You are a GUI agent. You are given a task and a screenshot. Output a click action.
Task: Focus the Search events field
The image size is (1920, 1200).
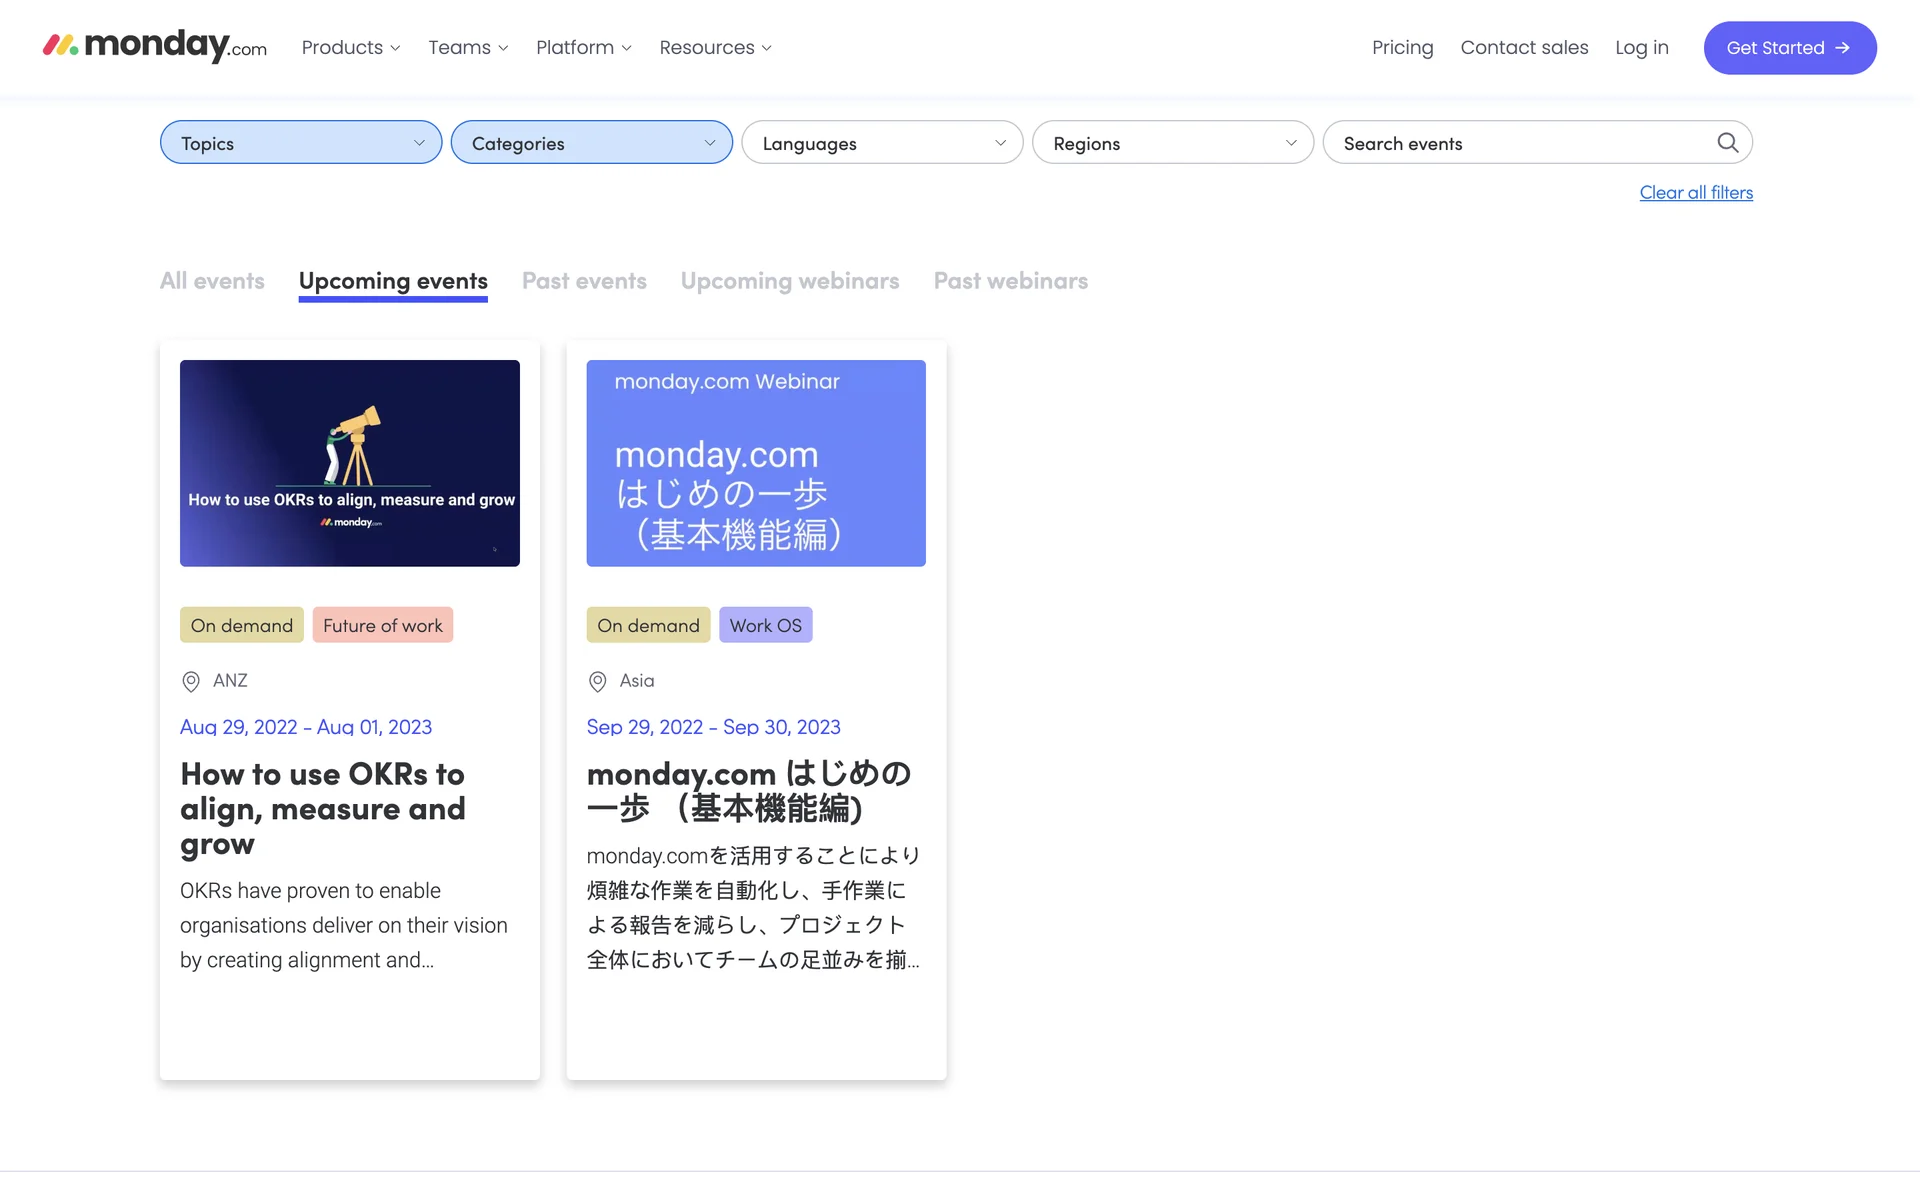click(1520, 143)
